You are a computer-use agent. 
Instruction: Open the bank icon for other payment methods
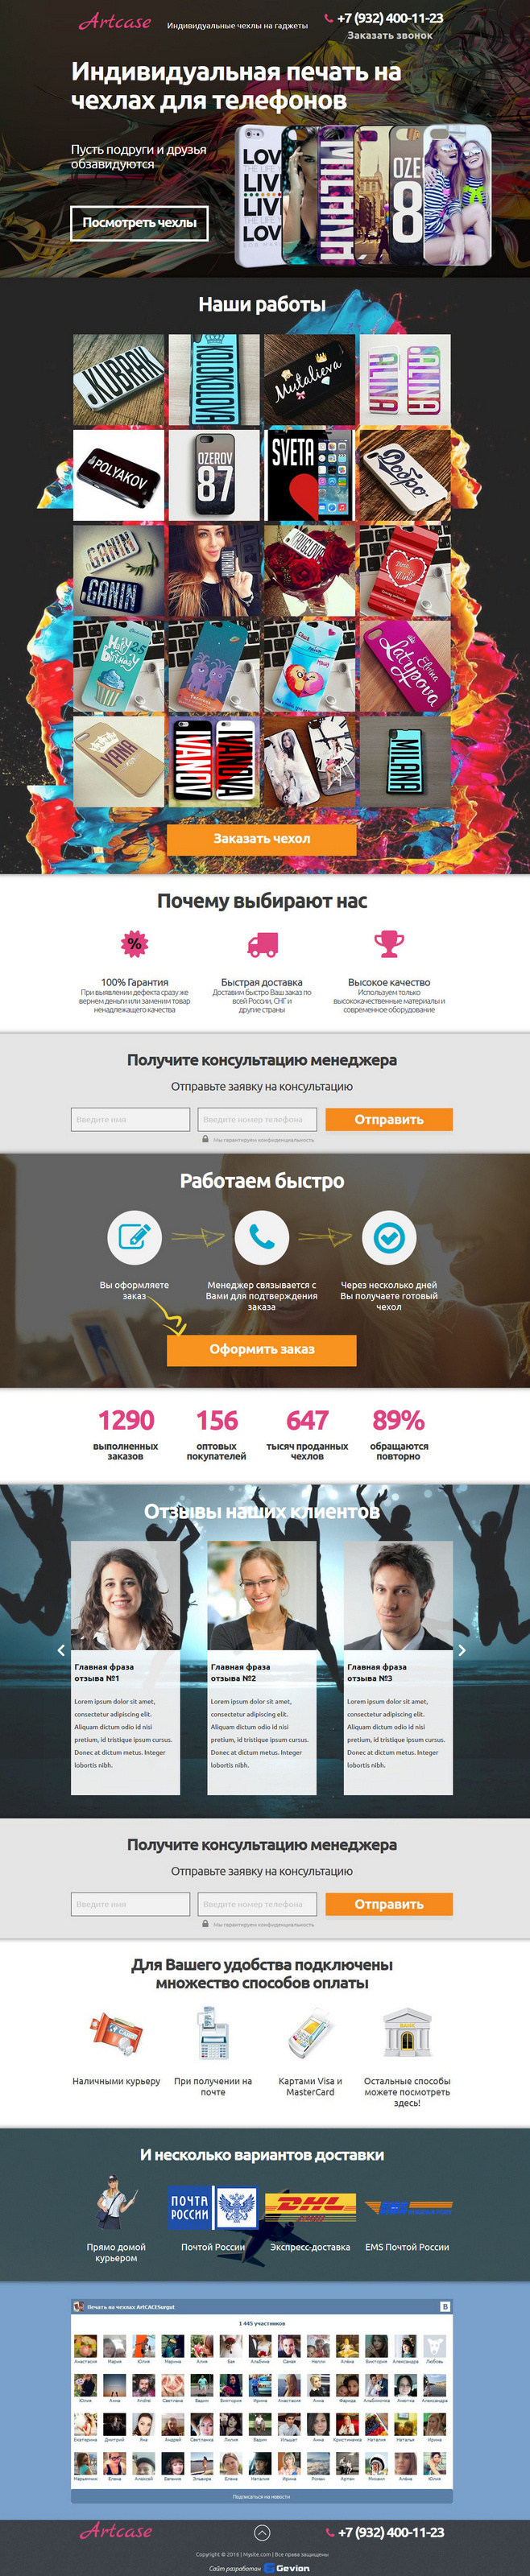tap(407, 2034)
